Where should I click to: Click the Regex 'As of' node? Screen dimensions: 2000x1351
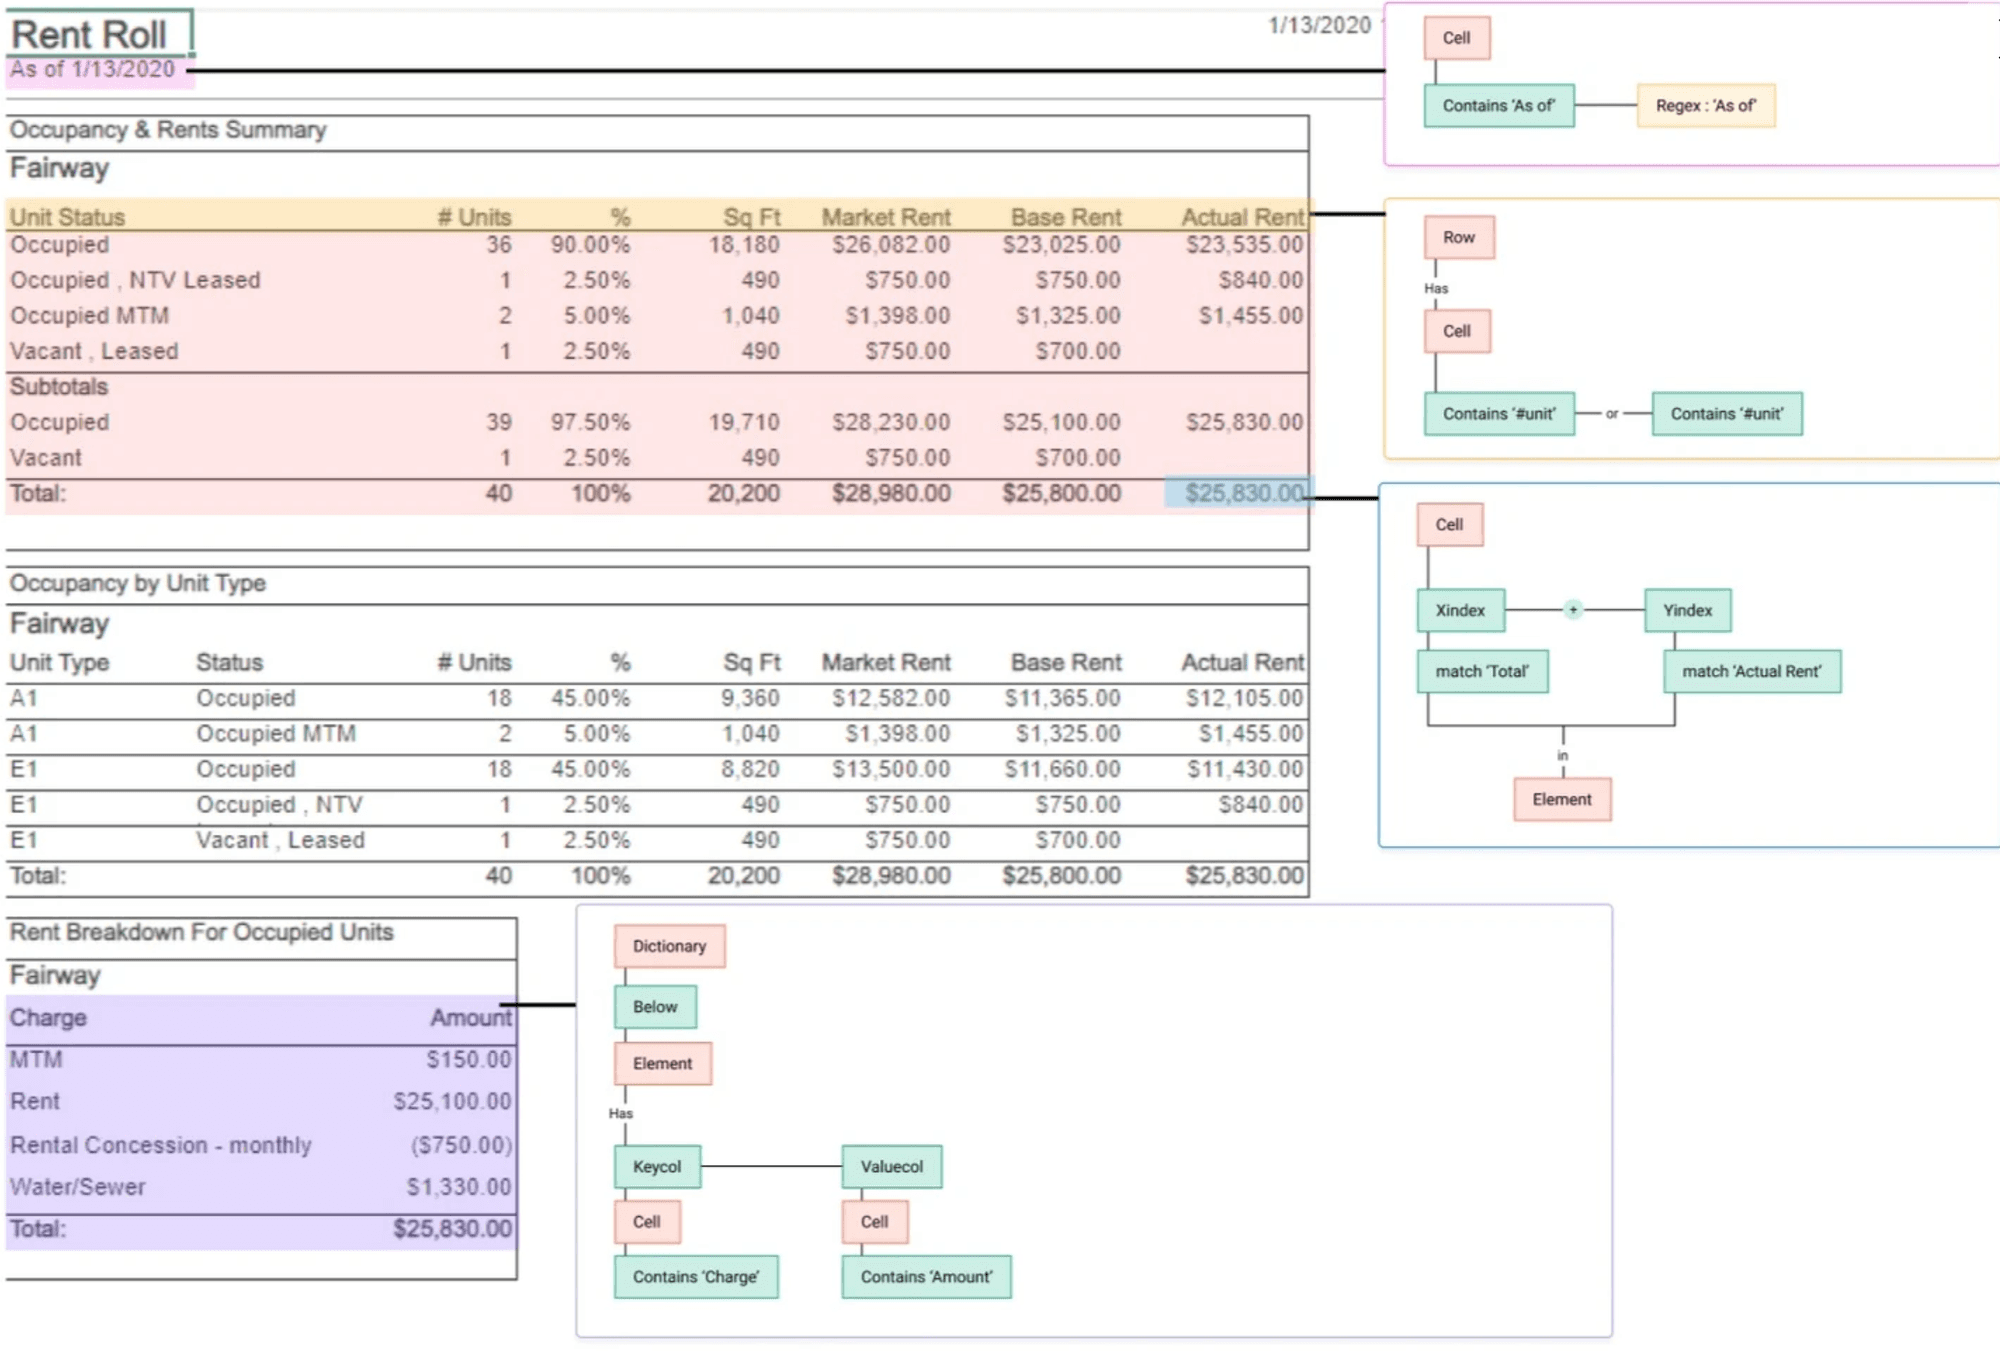1705,105
